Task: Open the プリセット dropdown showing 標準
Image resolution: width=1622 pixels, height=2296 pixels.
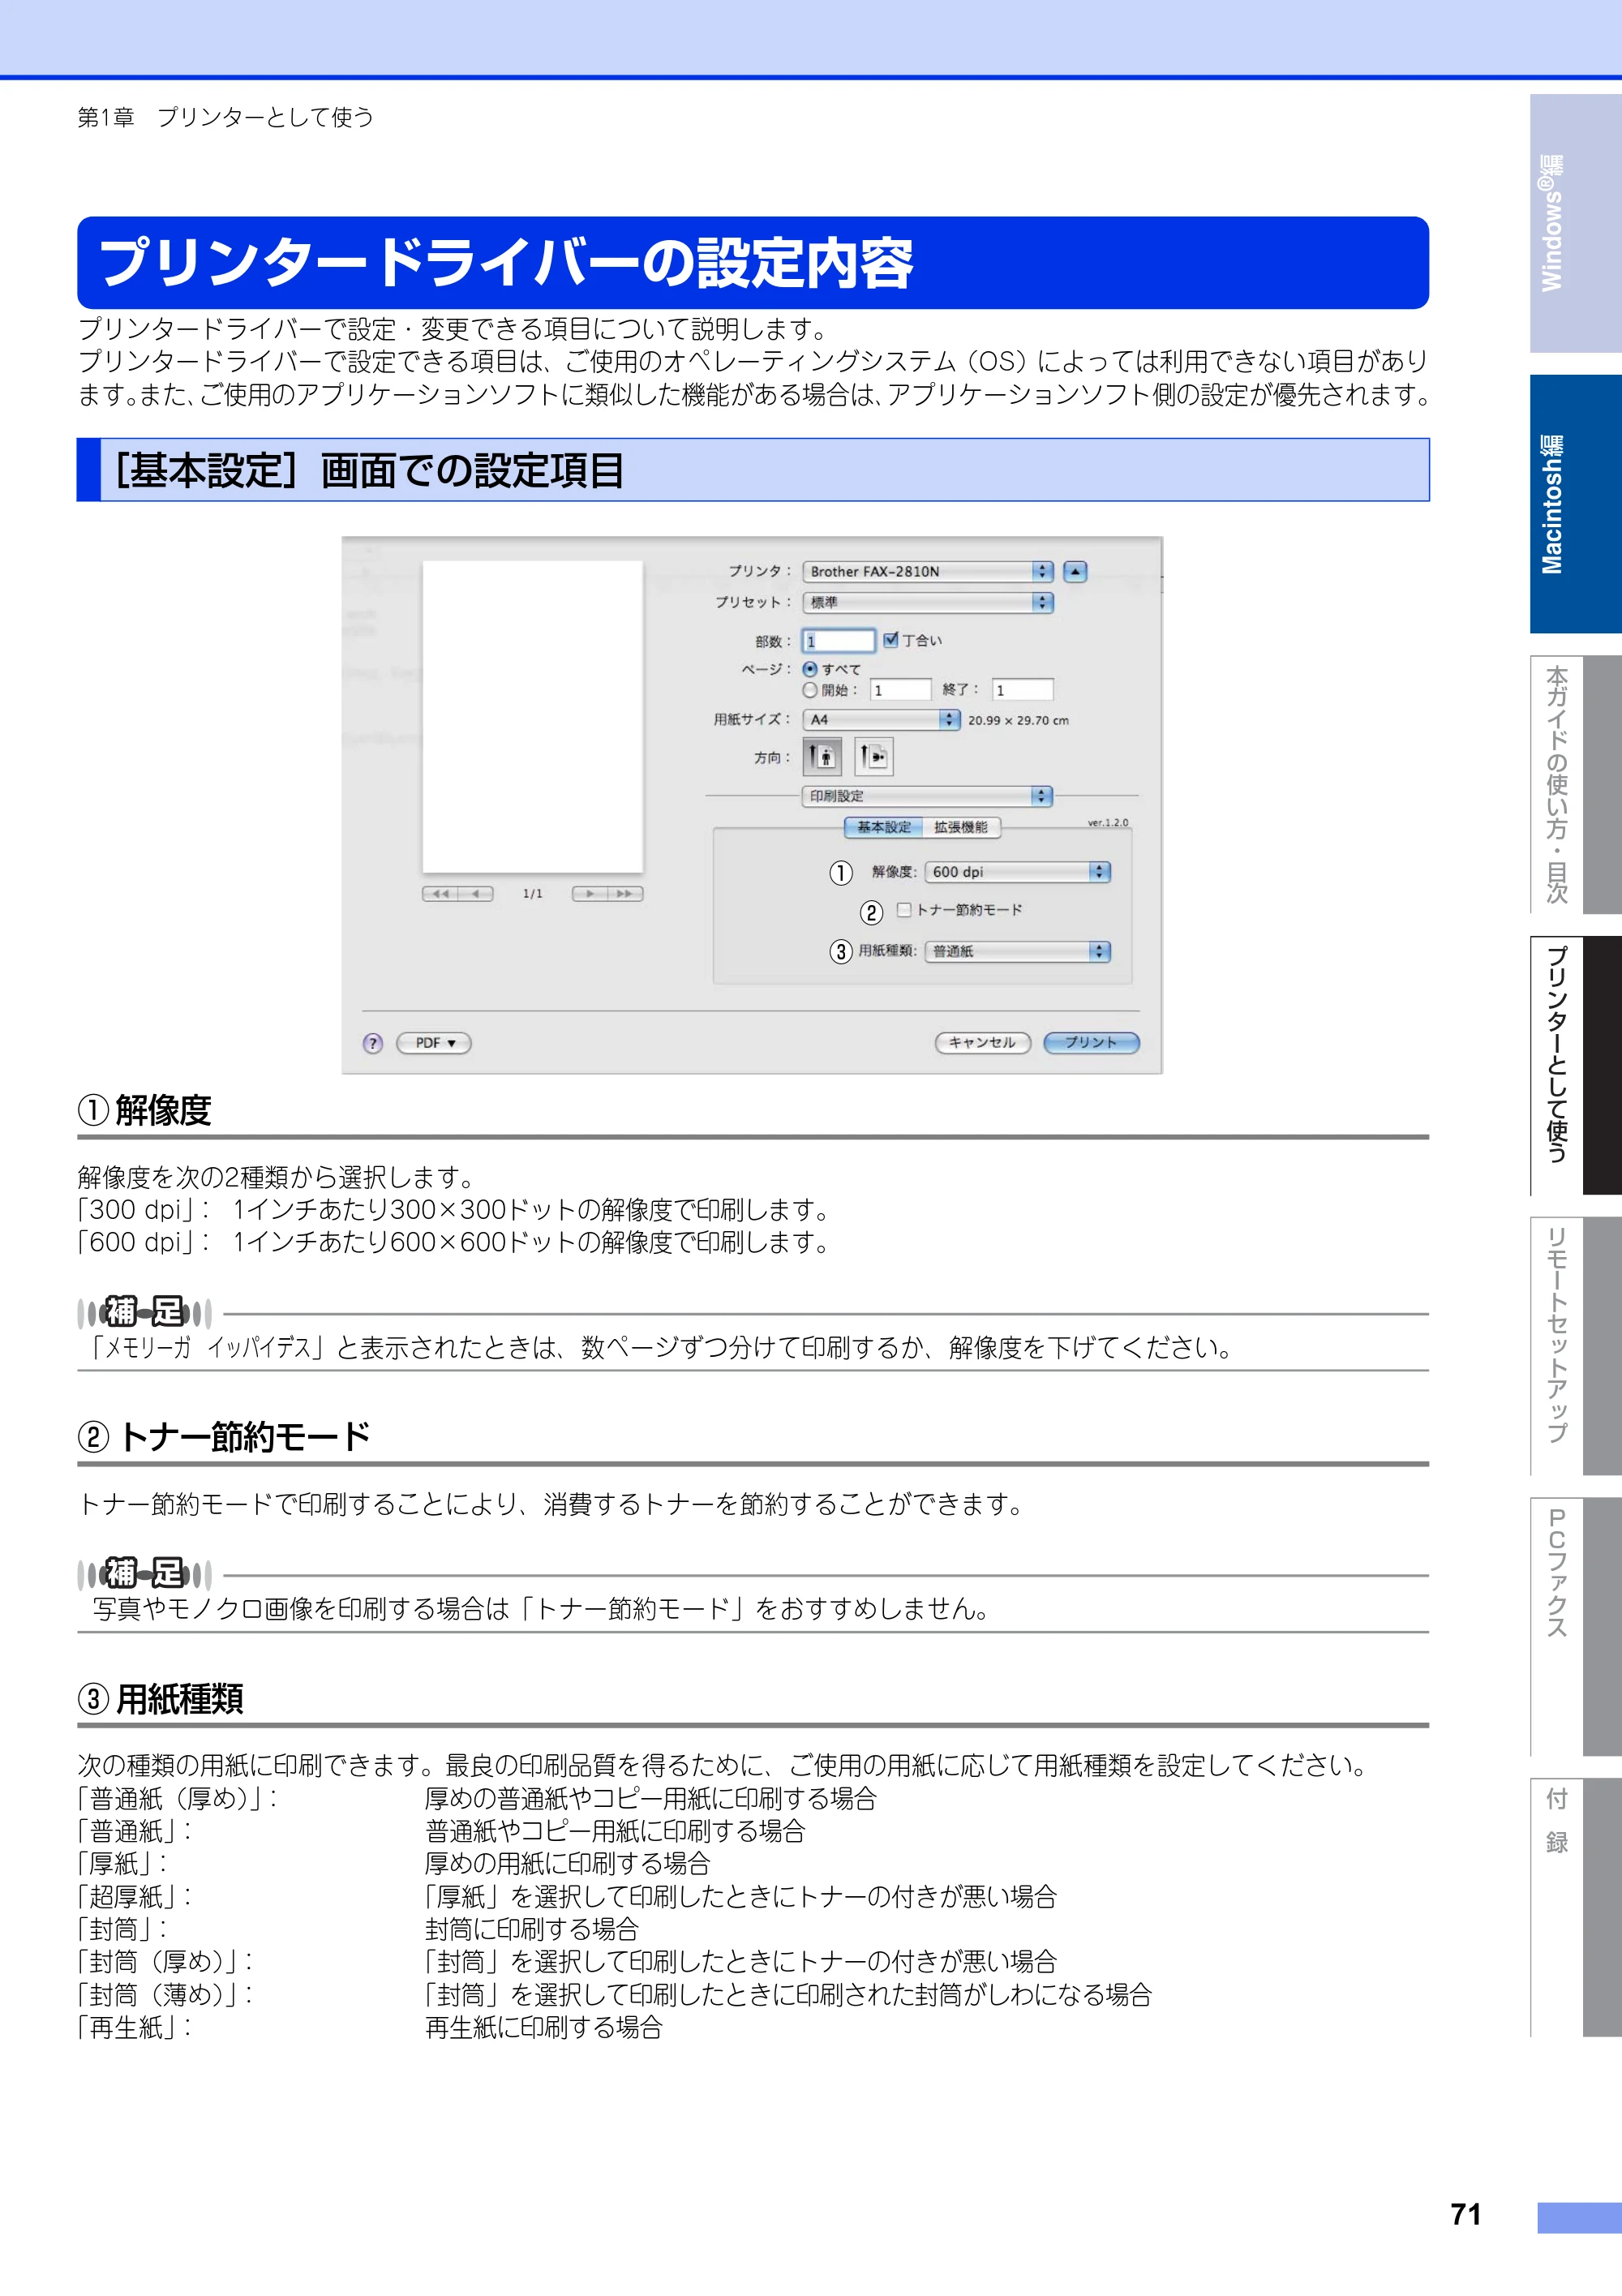Action: coord(928,602)
